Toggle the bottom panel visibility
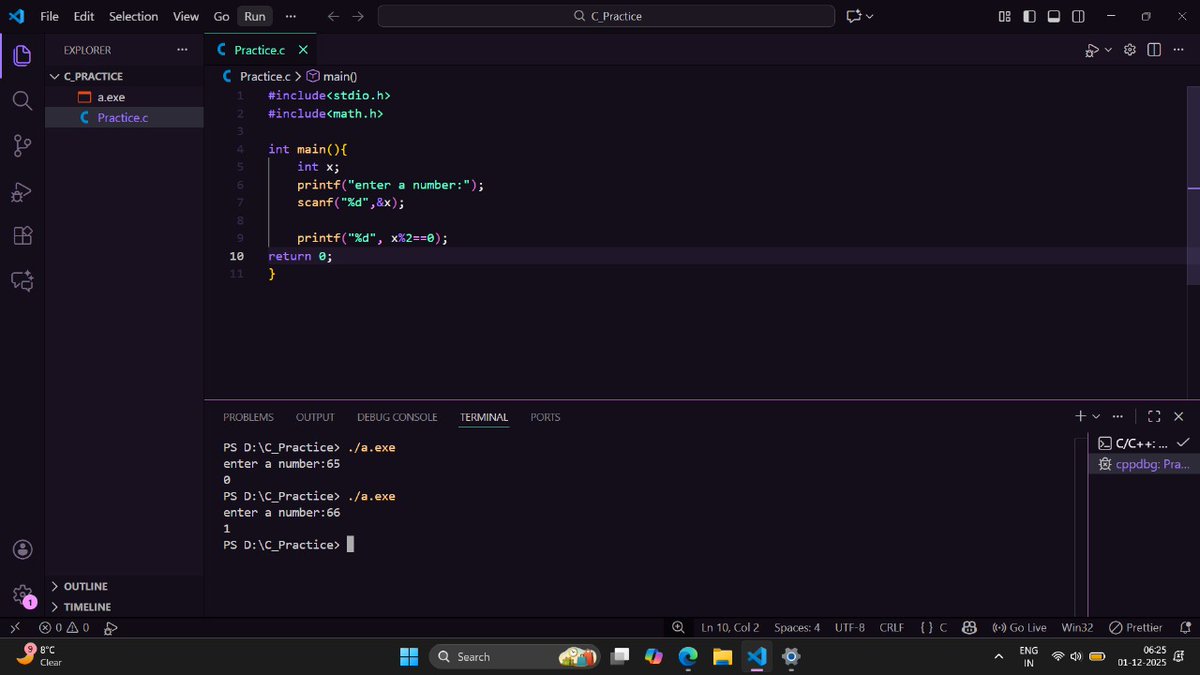Image resolution: width=1200 pixels, height=675 pixels. (1054, 16)
